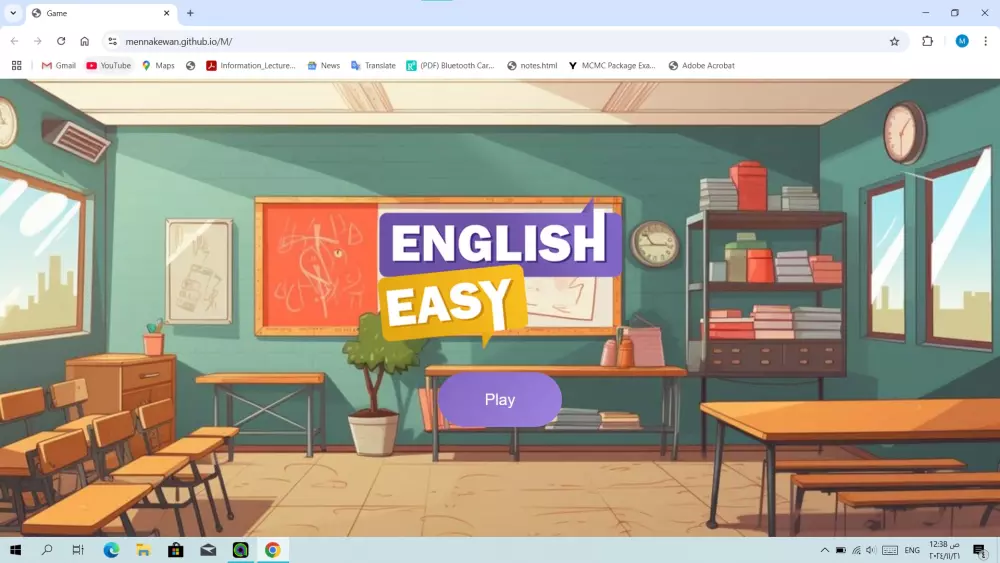Screen dimensions: 1000x563
Task: View site information icon in address bar
Action: [112, 41]
